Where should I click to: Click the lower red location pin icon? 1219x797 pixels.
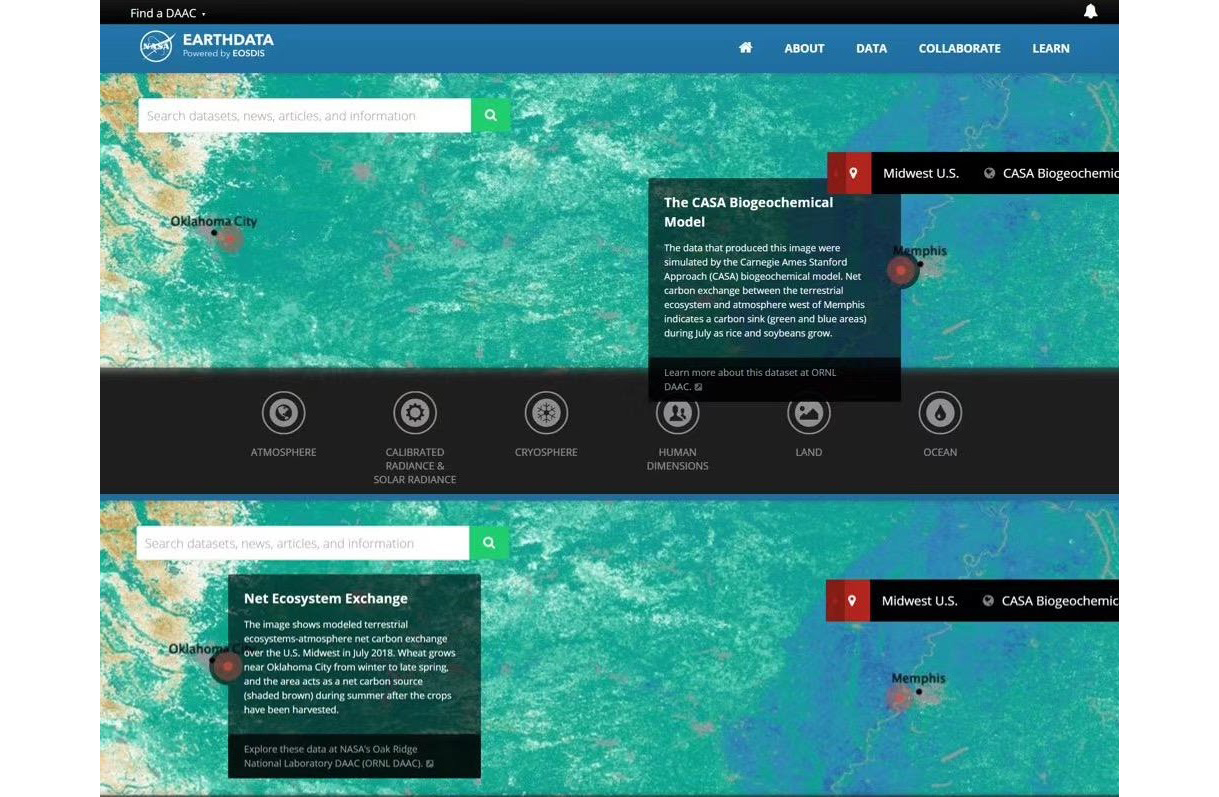pyautogui.click(x=852, y=601)
